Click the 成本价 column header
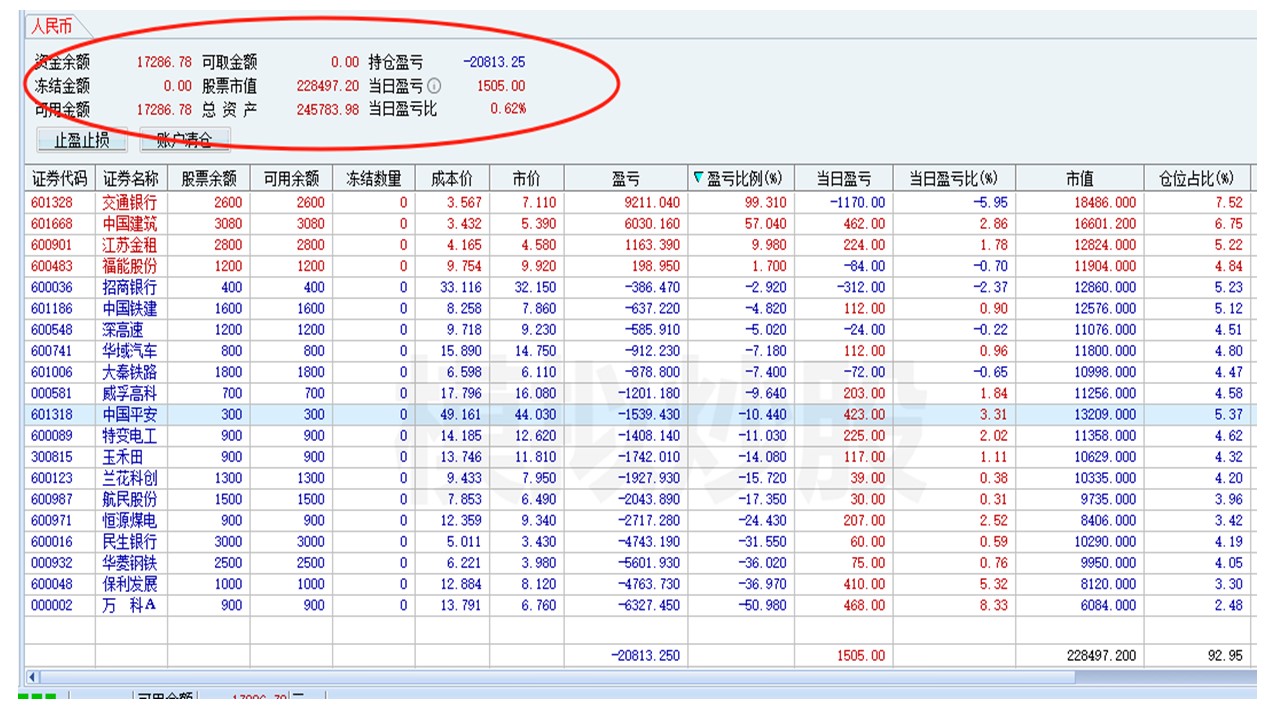Screen dimensions: 1280x720 point(452,179)
